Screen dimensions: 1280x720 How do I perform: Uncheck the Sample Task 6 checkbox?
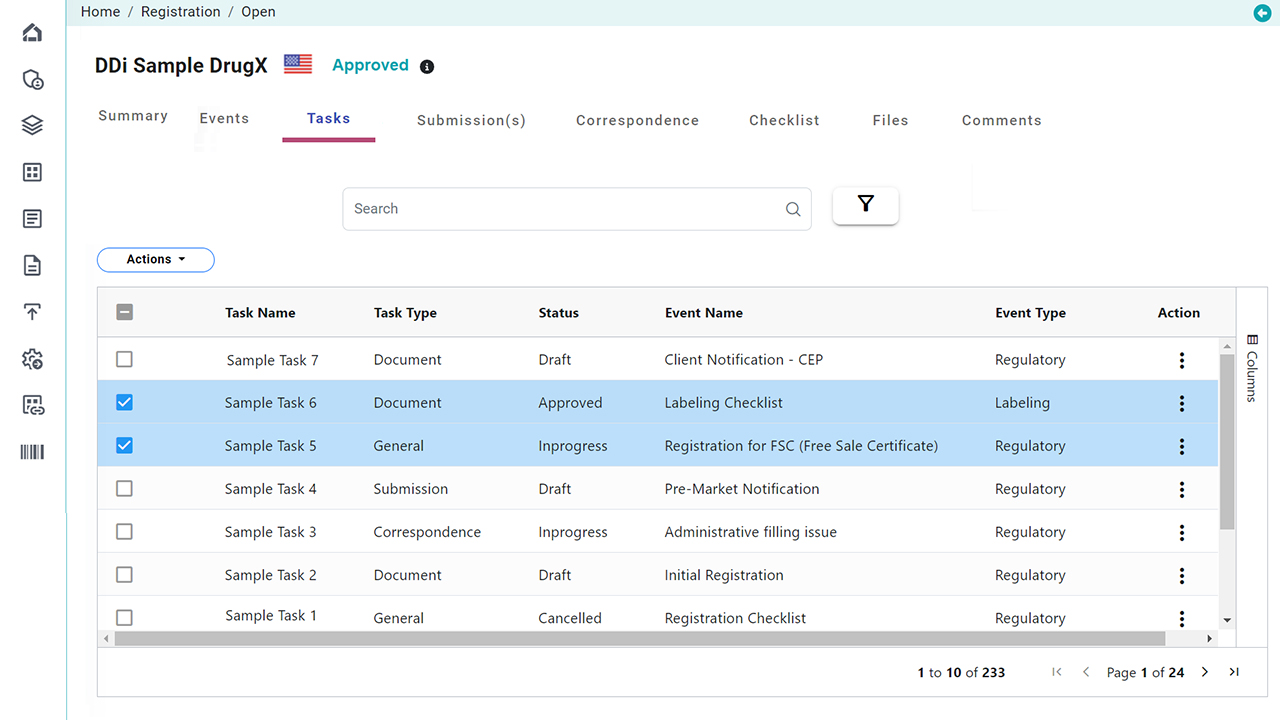[124, 402]
